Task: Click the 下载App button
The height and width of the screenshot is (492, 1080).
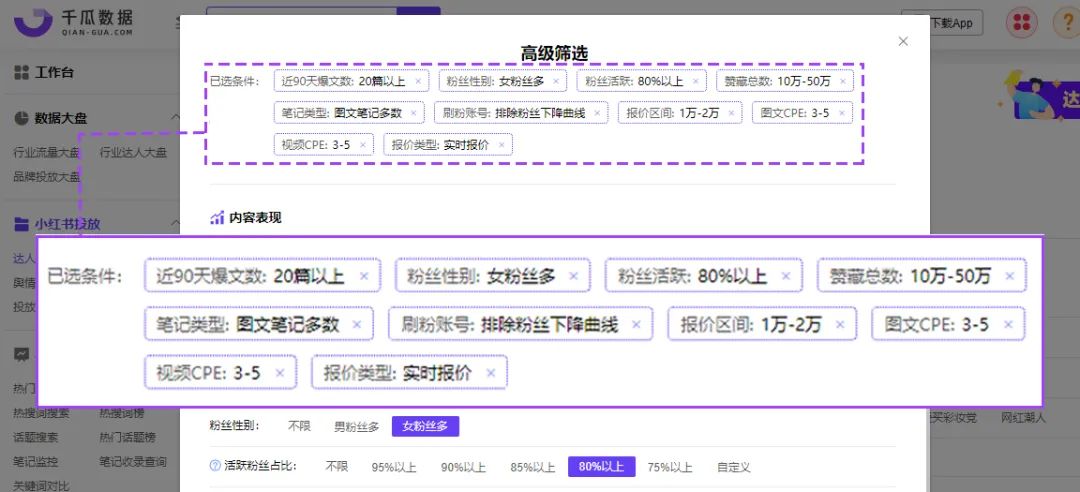Action: pyautogui.click(x=942, y=23)
